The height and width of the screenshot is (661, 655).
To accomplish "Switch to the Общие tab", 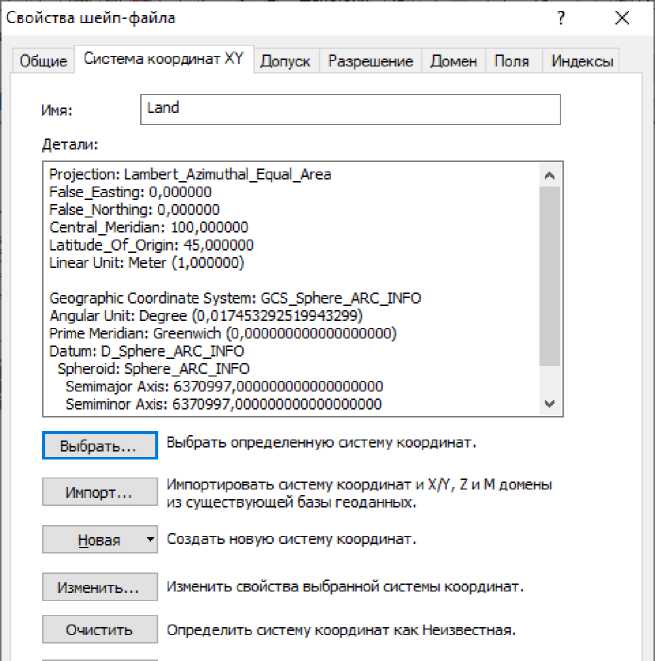I will [43, 61].
